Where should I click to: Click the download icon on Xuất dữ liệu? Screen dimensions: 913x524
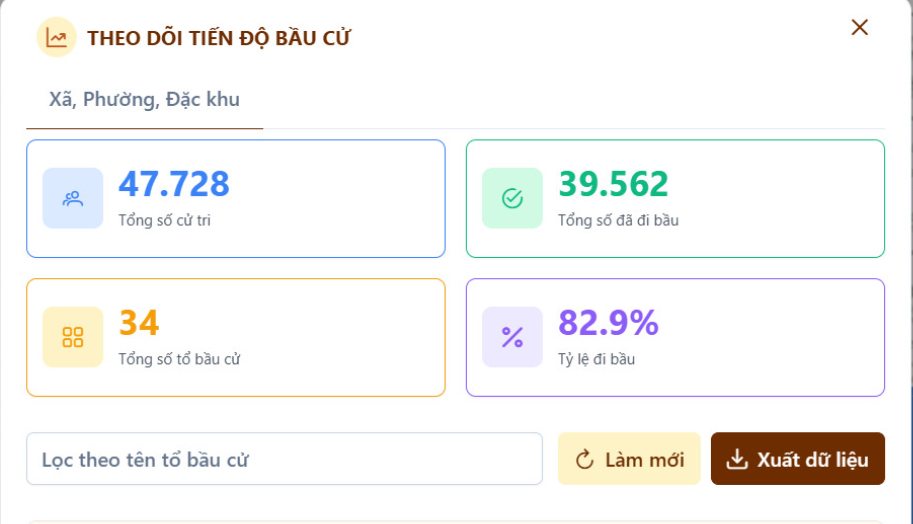click(x=737, y=460)
